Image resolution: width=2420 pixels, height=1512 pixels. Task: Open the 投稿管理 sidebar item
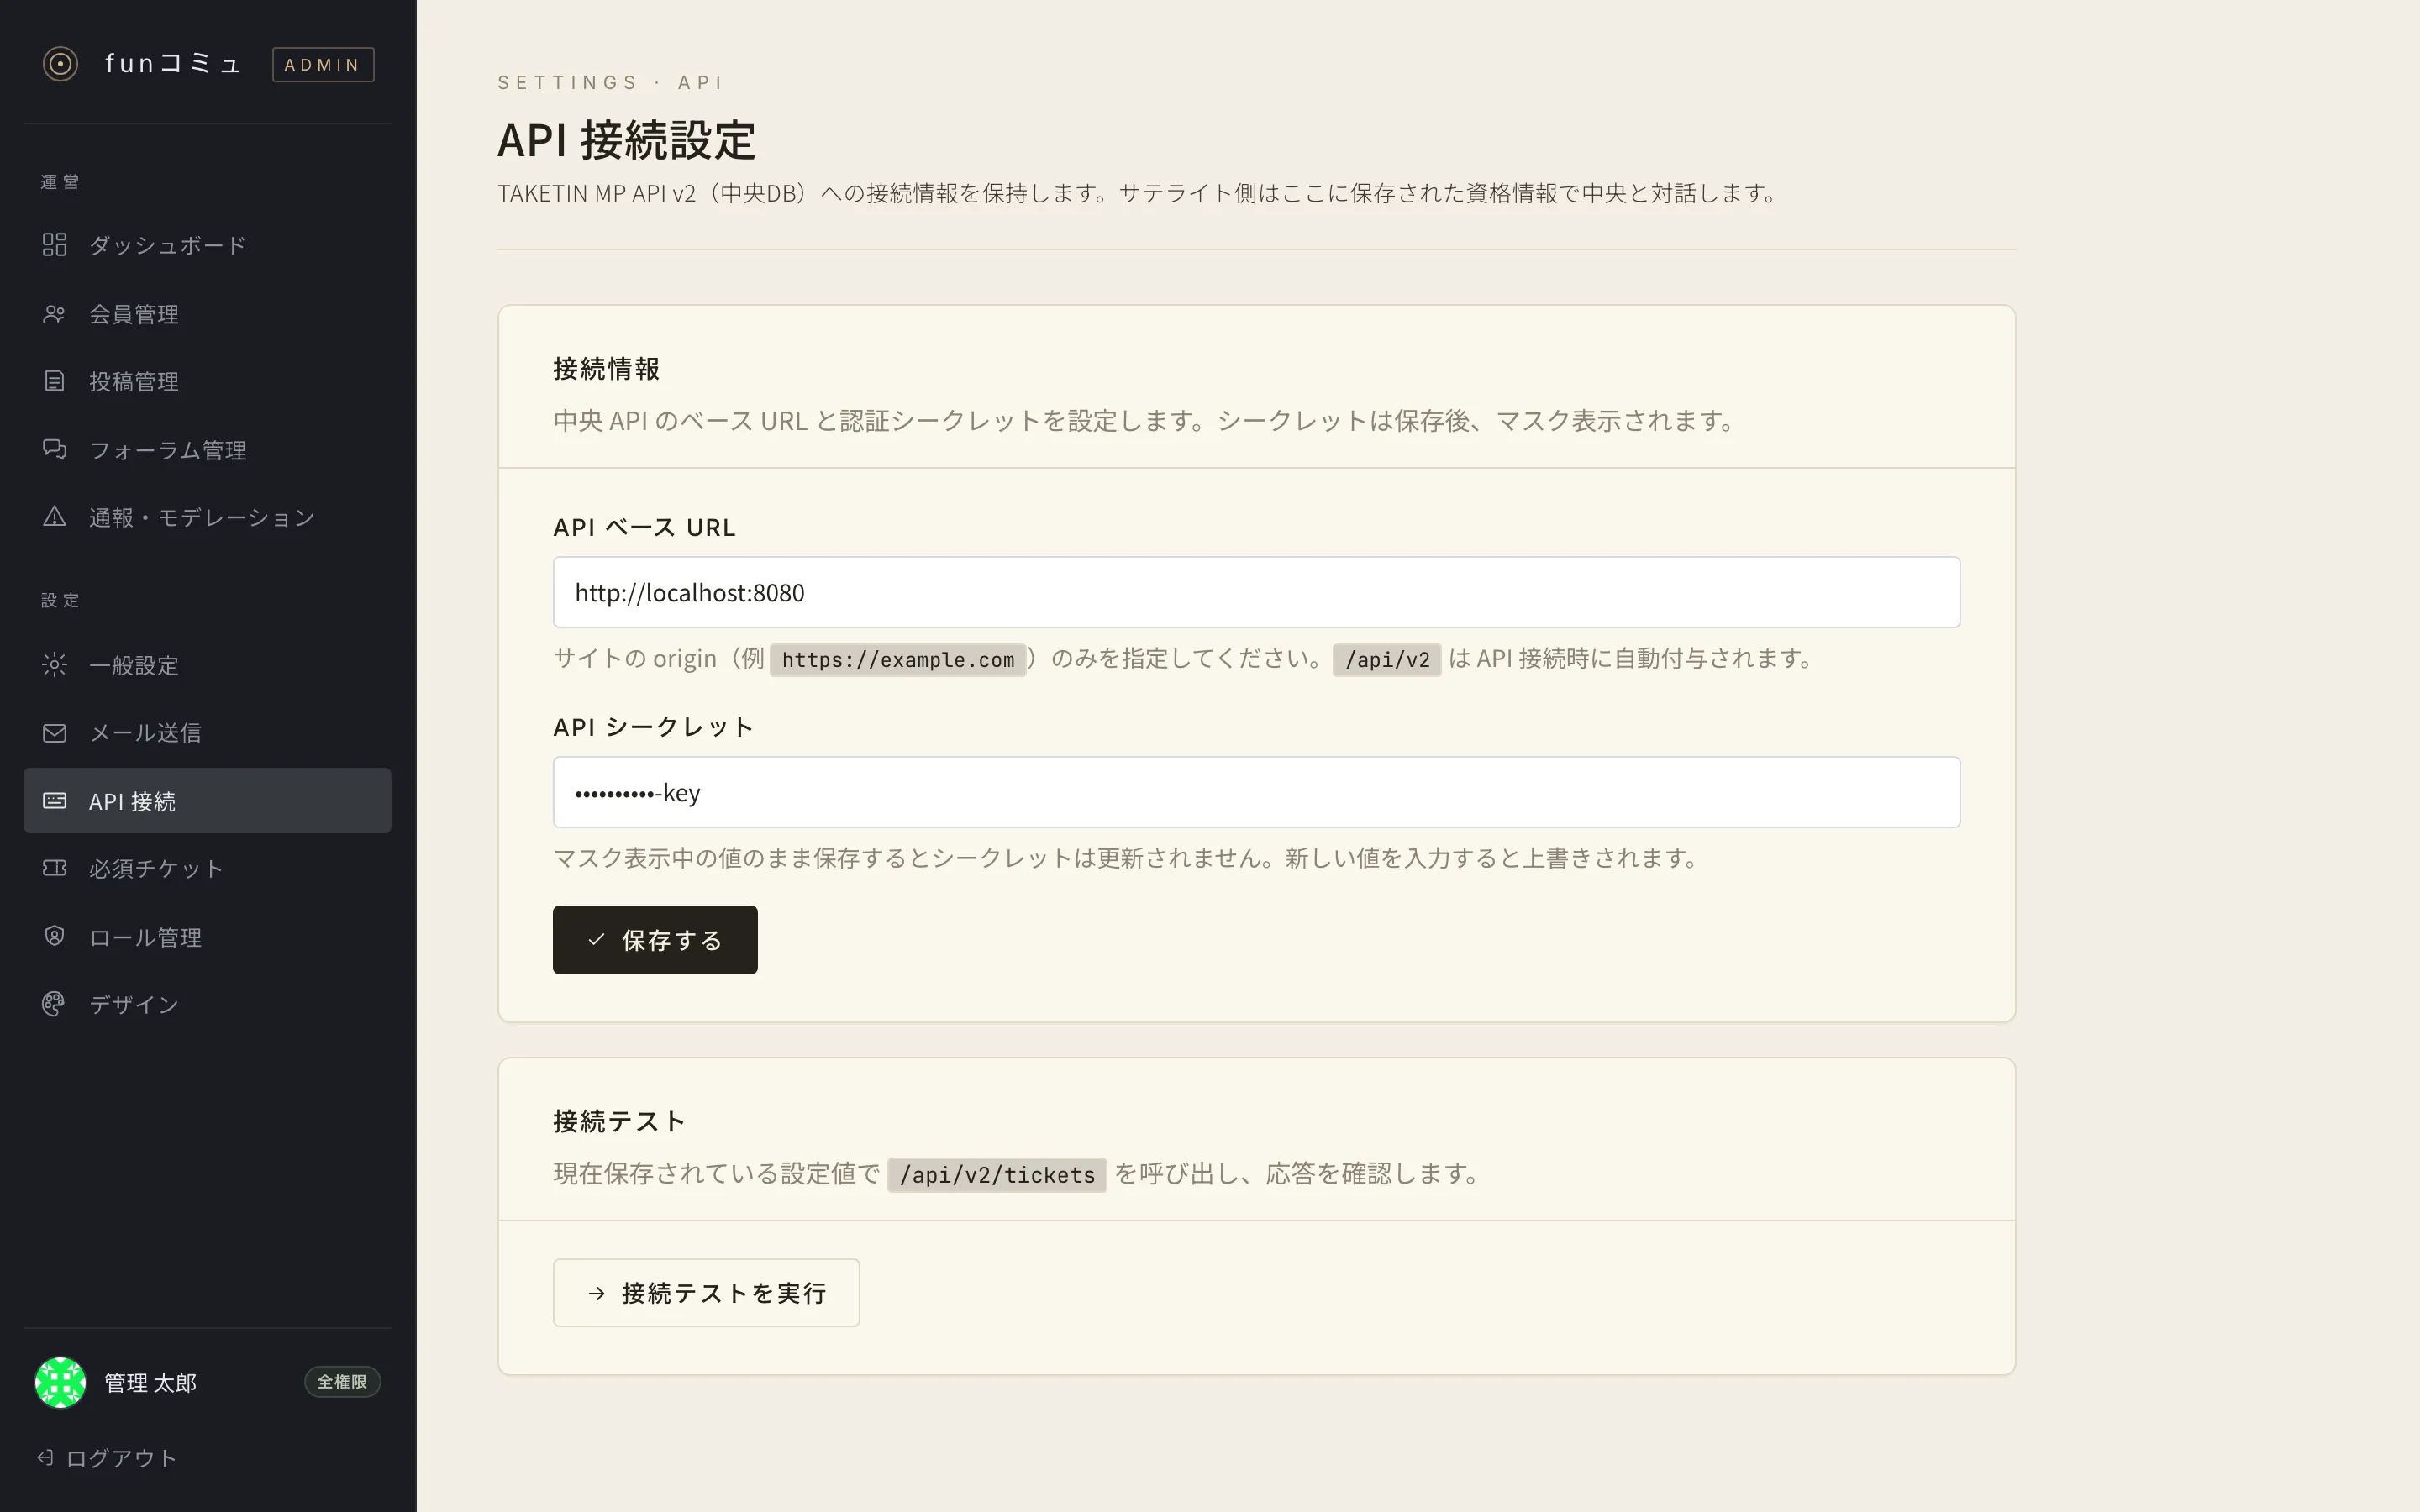click(207, 381)
